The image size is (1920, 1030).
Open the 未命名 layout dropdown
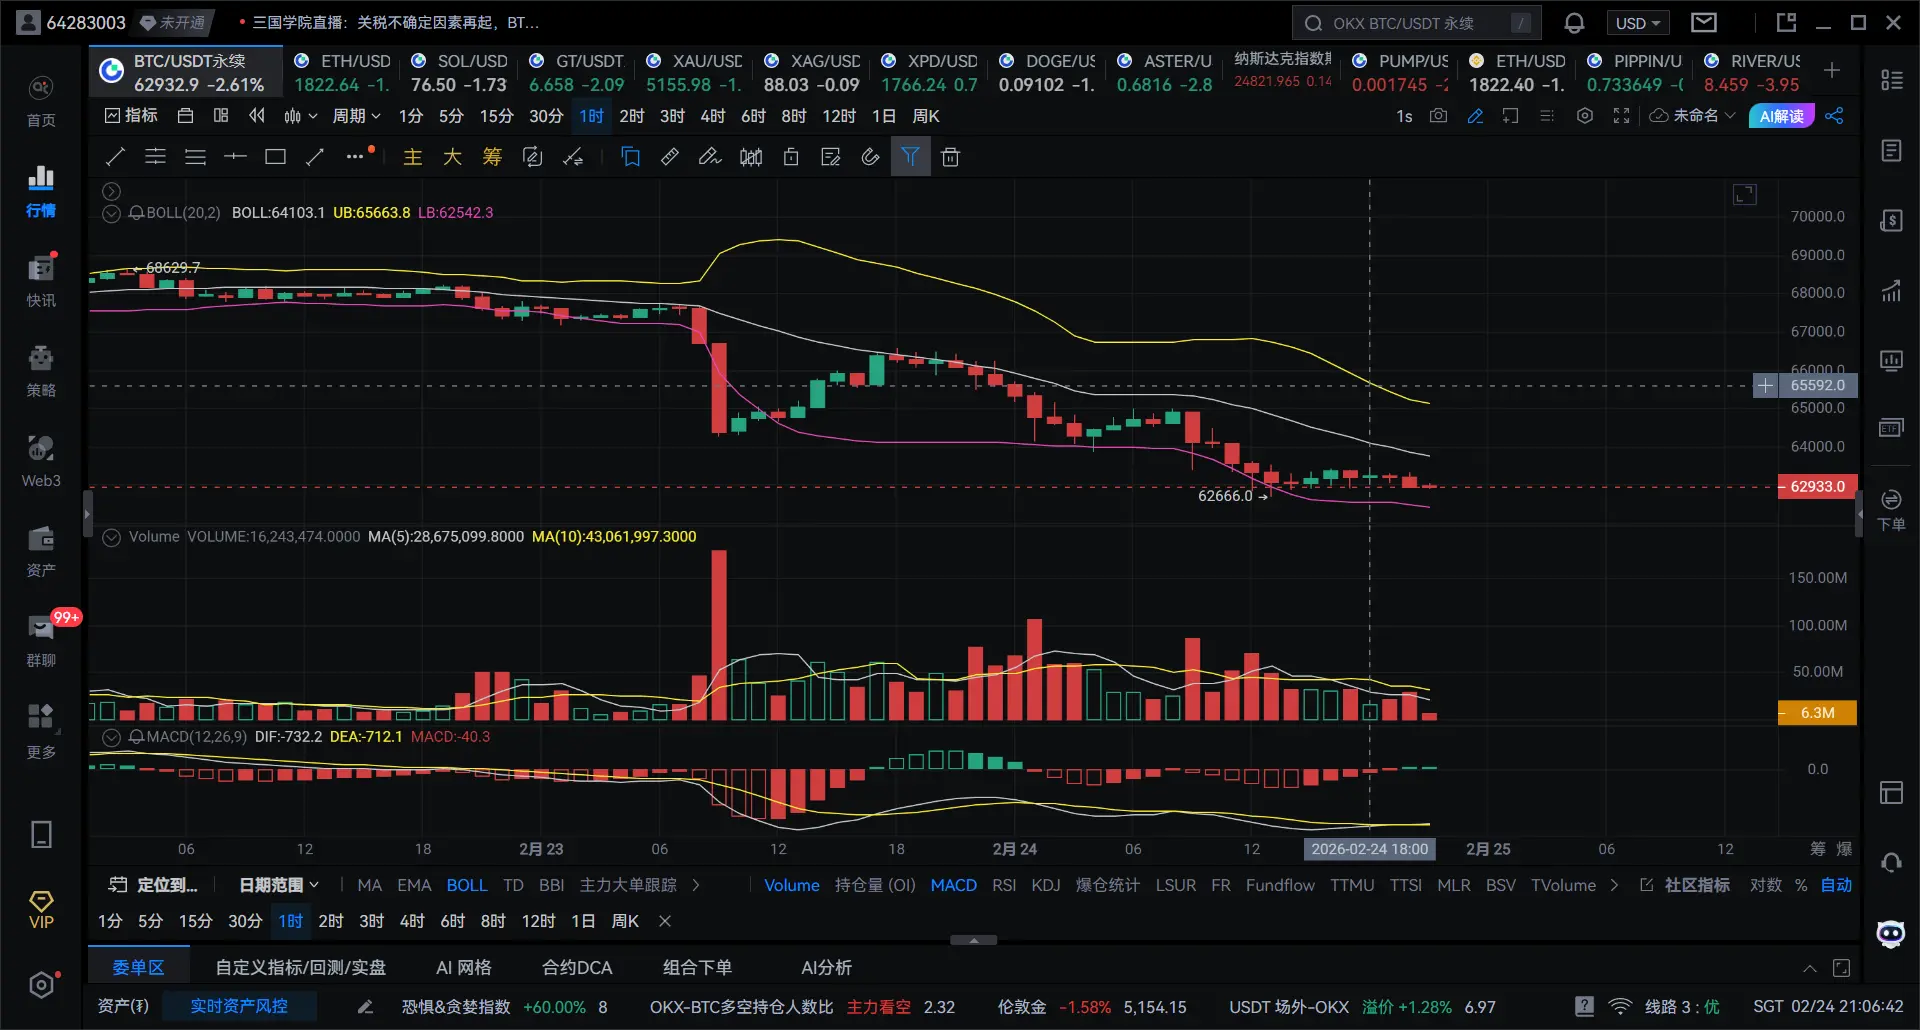pyautogui.click(x=1692, y=116)
